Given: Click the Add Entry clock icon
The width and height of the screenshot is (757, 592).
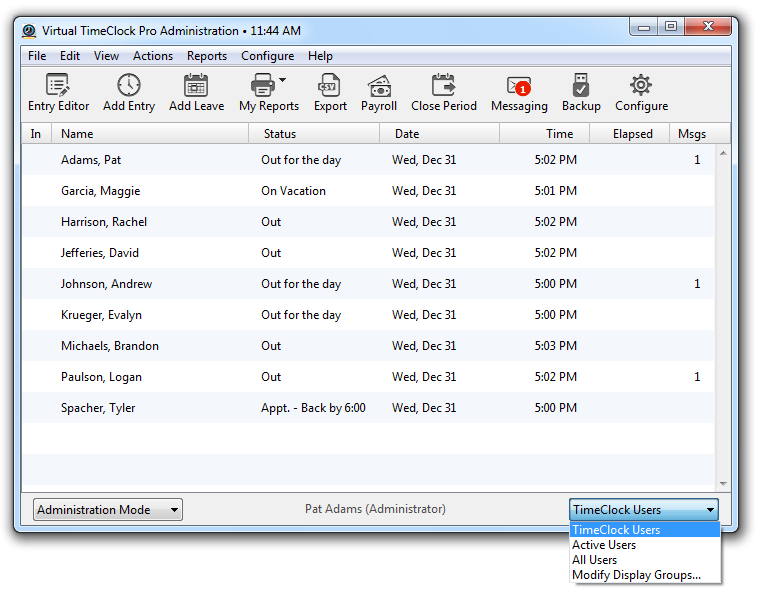Looking at the screenshot, I should [129, 85].
